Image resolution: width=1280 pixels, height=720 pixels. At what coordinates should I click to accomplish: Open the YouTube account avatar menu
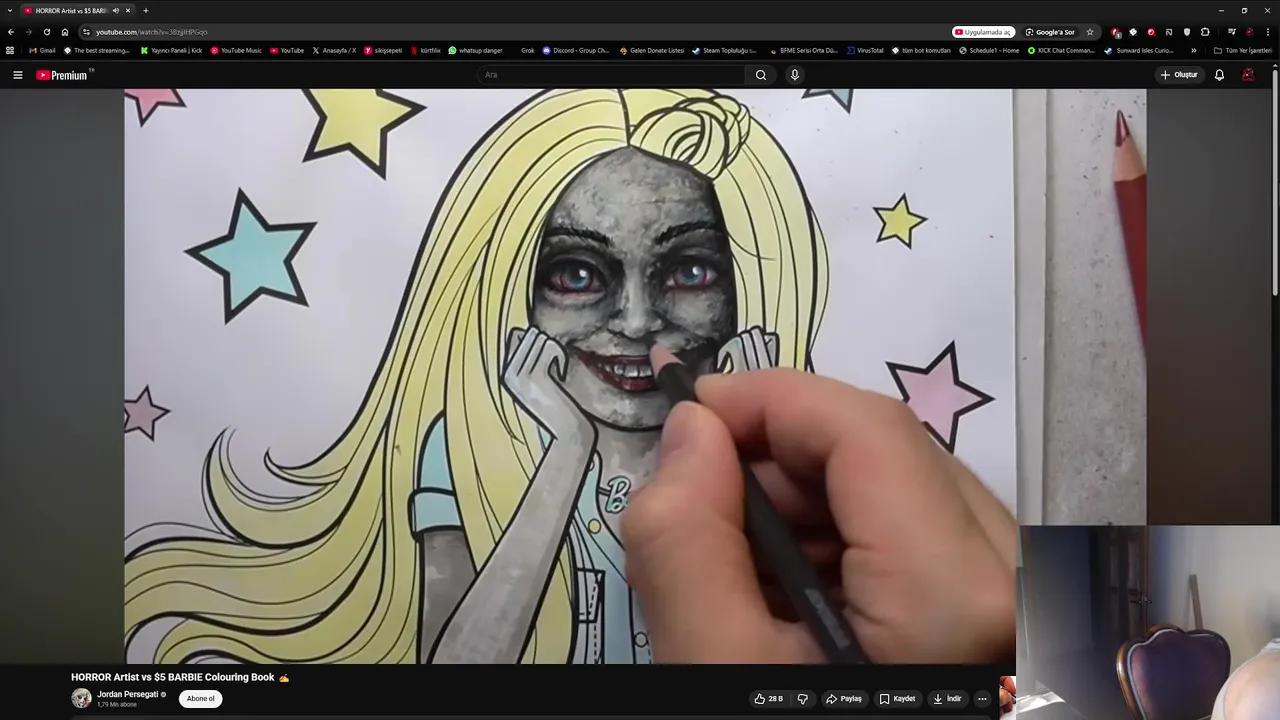[1248, 75]
